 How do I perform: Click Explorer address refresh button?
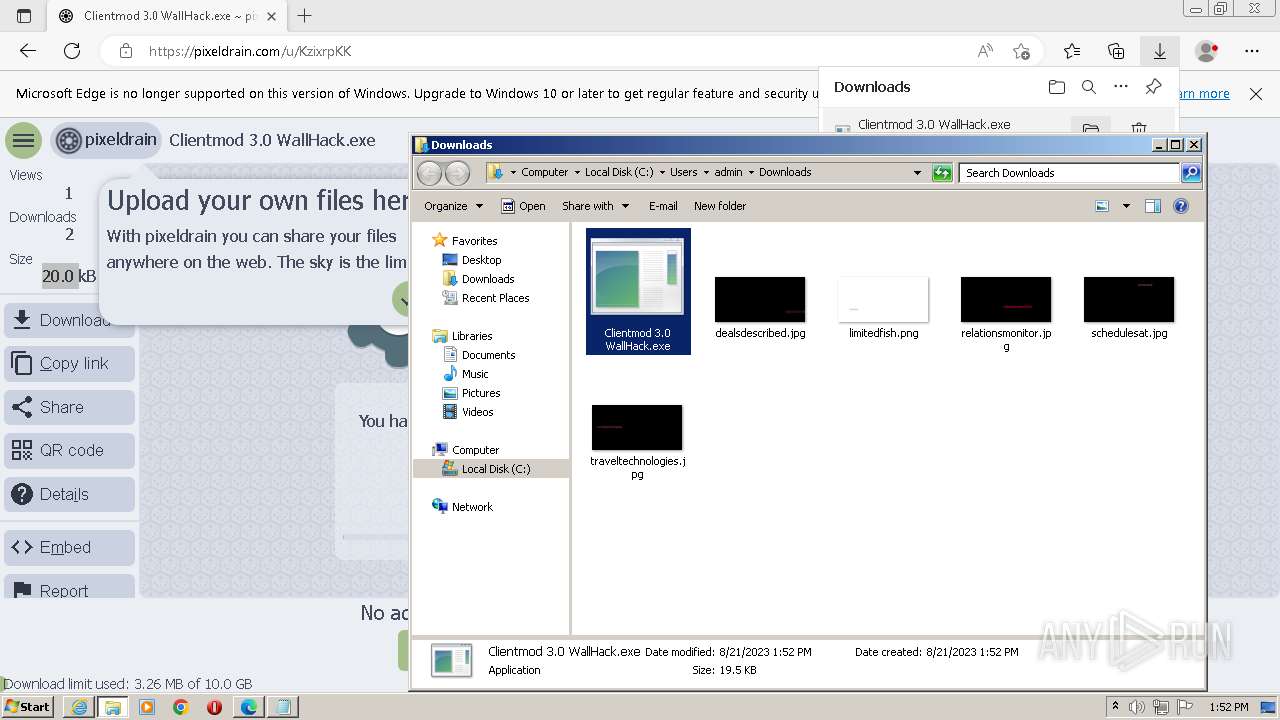(x=942, y=173)
